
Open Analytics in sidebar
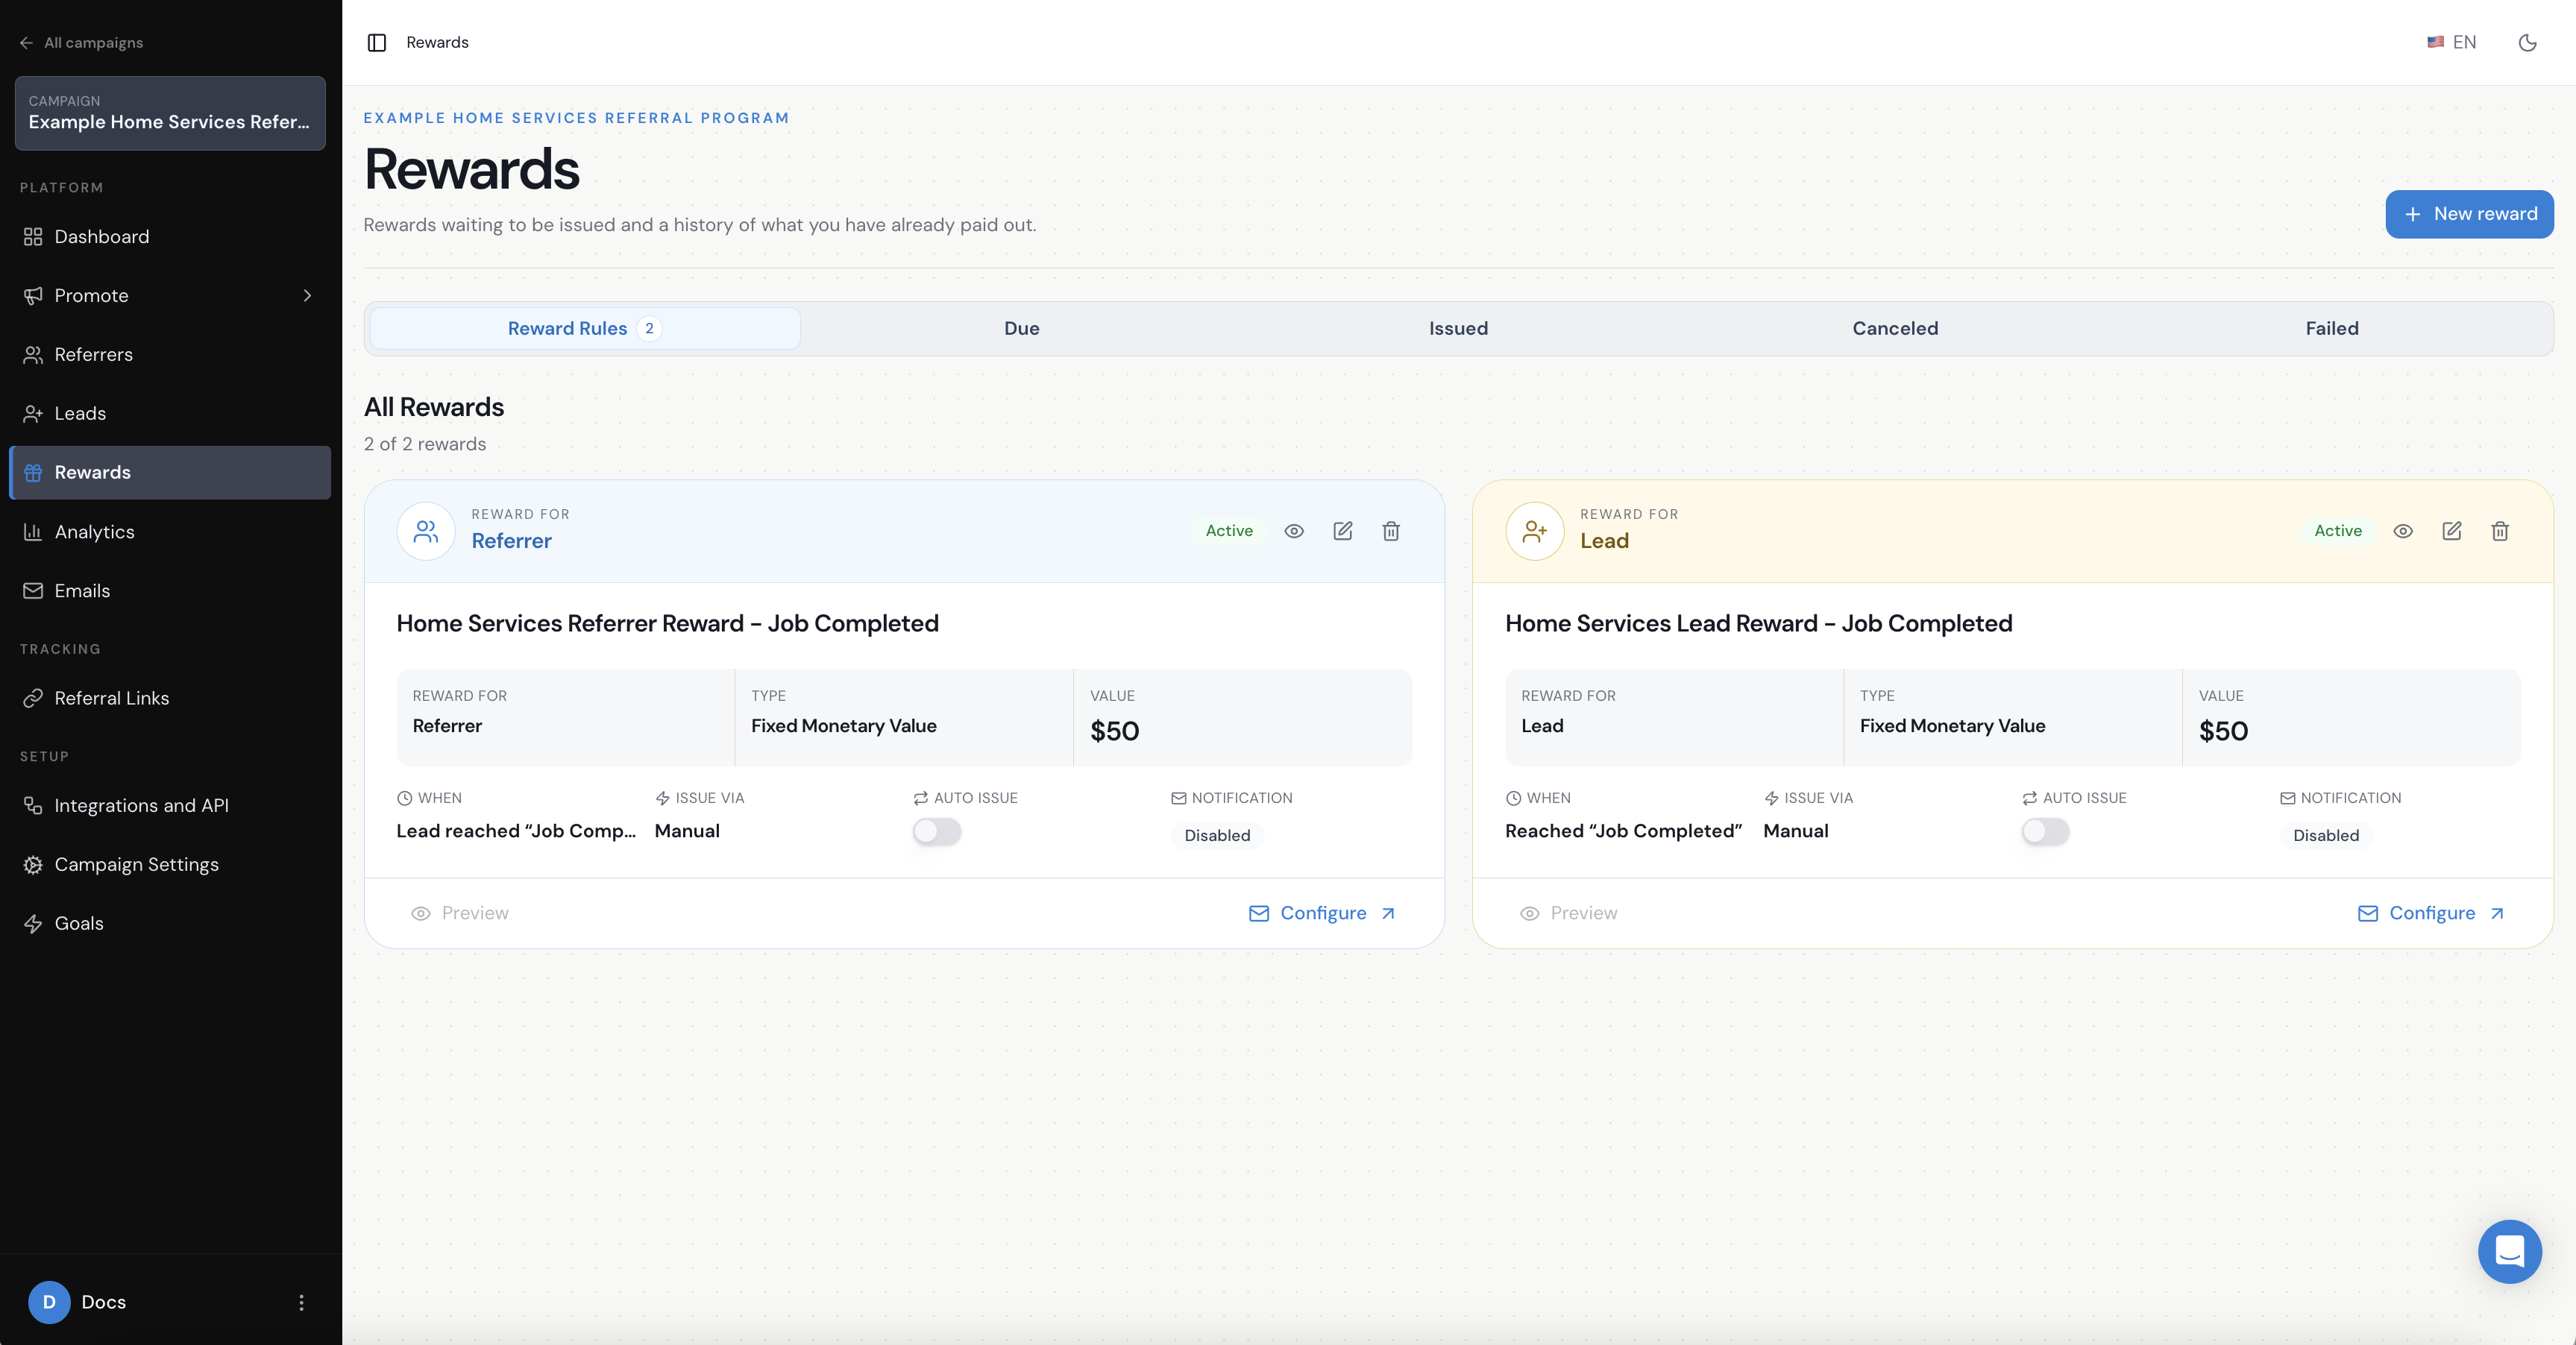click(x=170, y=532)
